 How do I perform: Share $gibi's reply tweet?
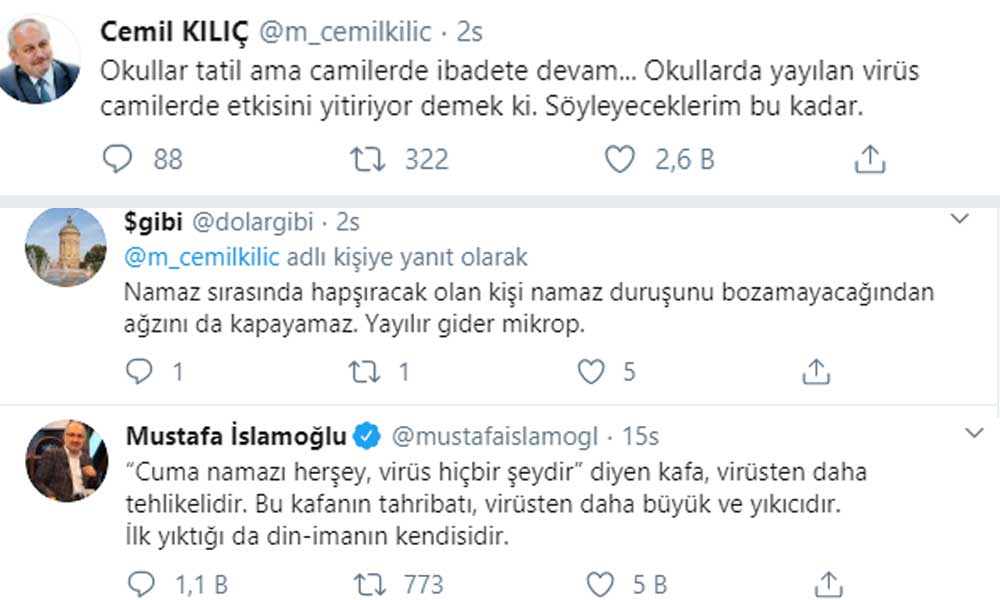(817, 372)
